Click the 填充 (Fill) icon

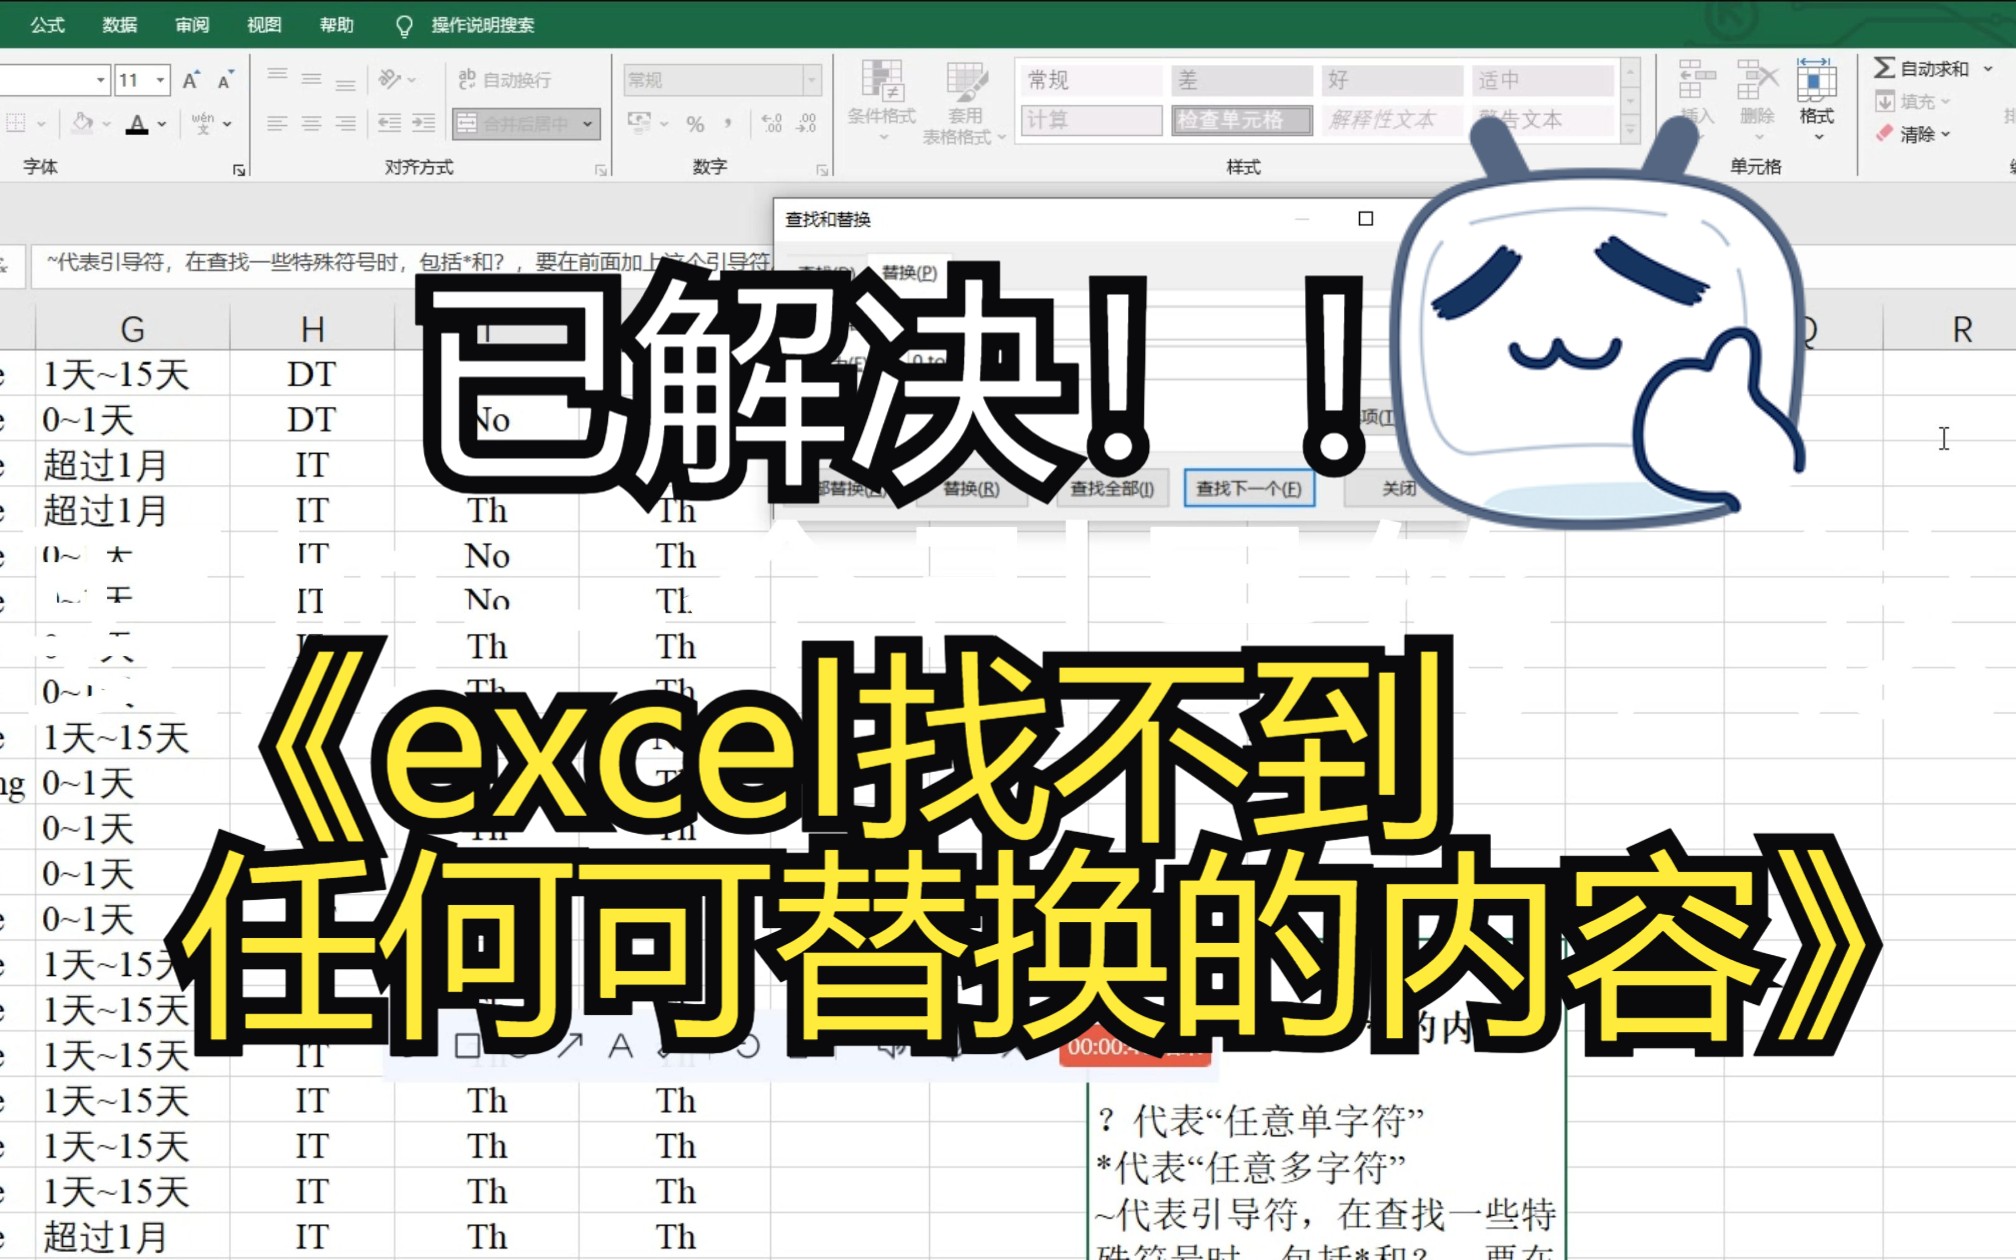point(1887,100)
